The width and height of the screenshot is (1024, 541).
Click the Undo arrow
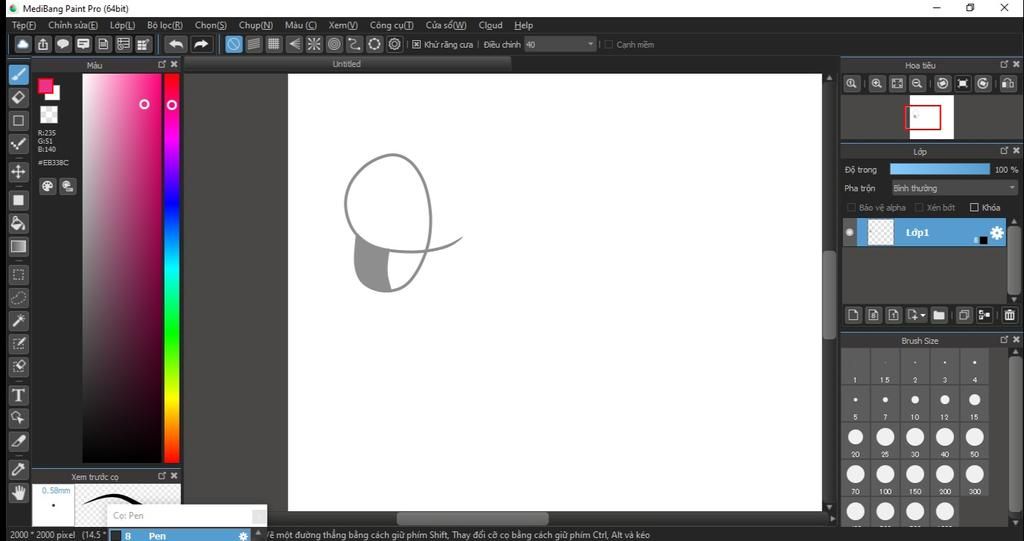pyautogui.click(x=175, y=44)
